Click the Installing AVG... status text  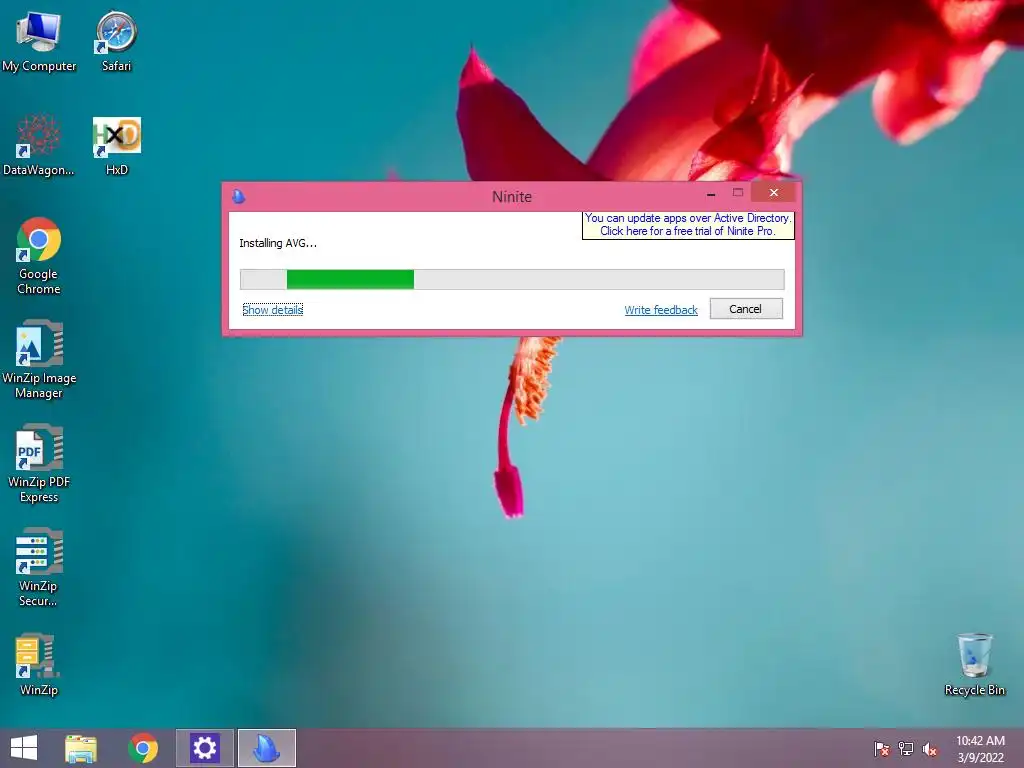278,243
